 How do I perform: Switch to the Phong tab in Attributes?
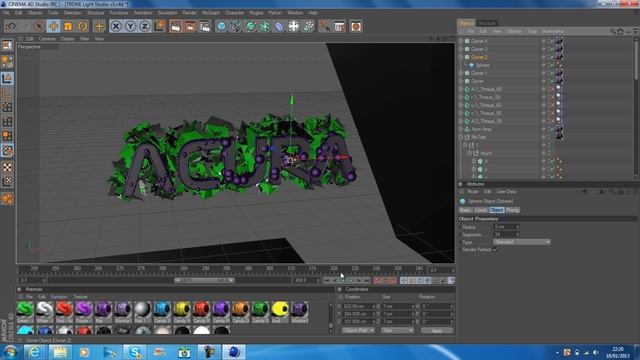(513, 210)
